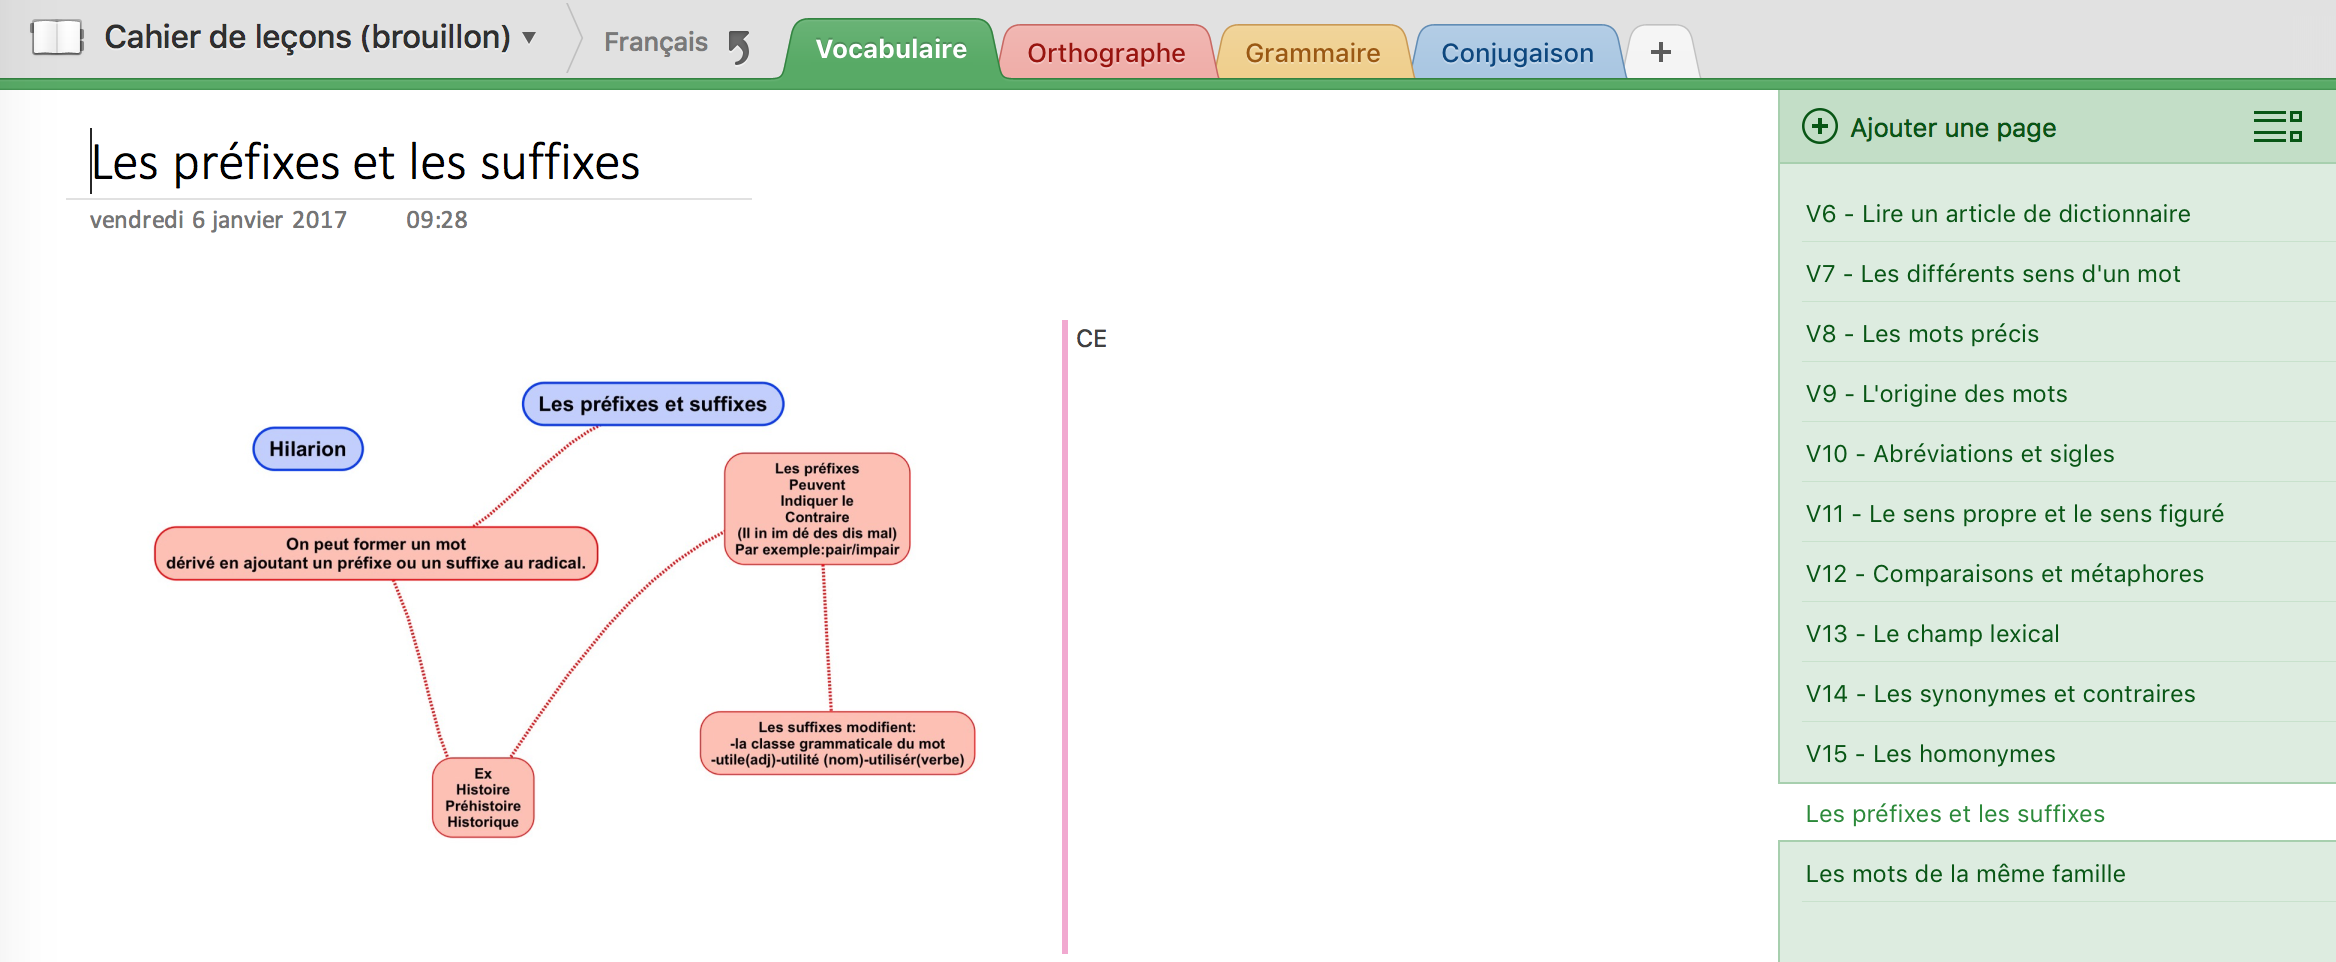Image resolution: width=2336 pixels, height=962 pixels.
Task: Select the Conjugaison section tab
Action: [x=1516, y=53]
